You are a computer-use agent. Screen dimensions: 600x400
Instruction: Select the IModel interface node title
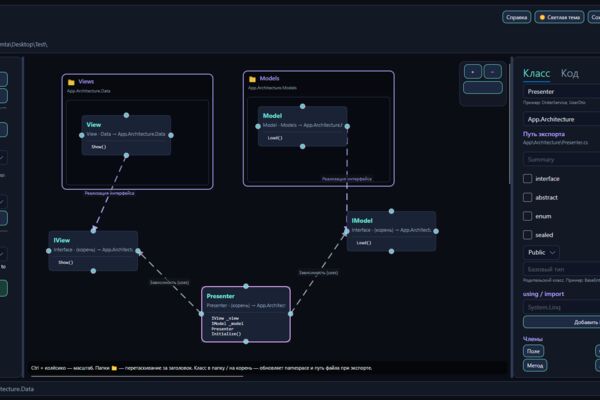(362, 221)
